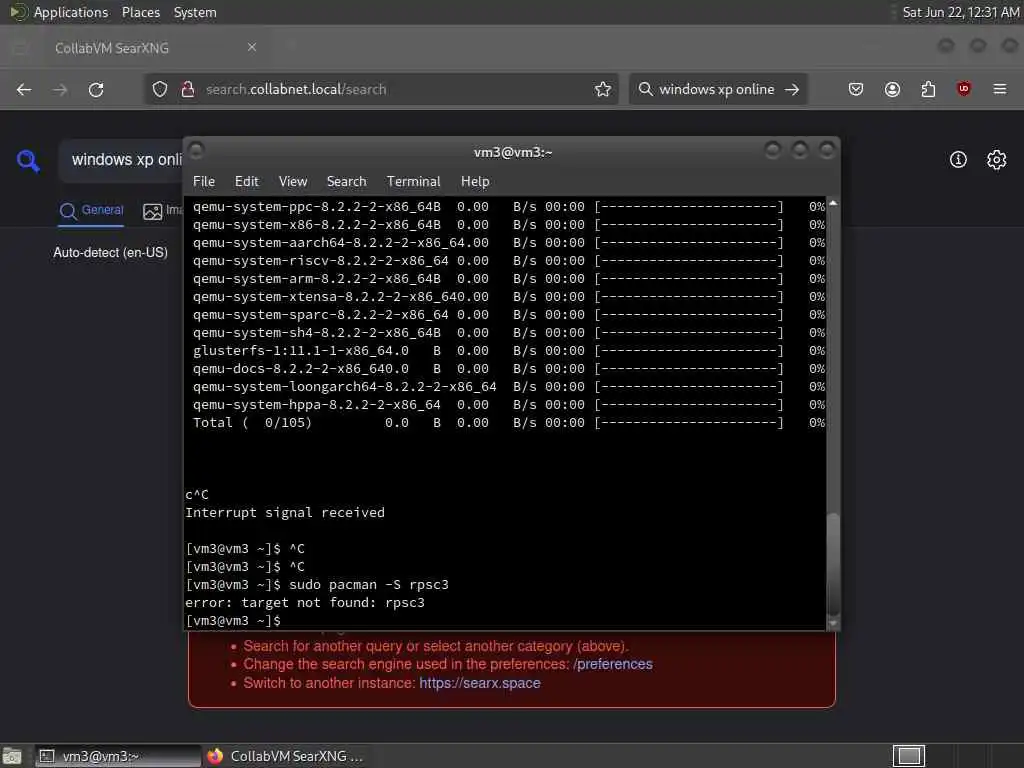Click terminal scrollbar up arrow
1024x768 pixels.
(833, 204)
